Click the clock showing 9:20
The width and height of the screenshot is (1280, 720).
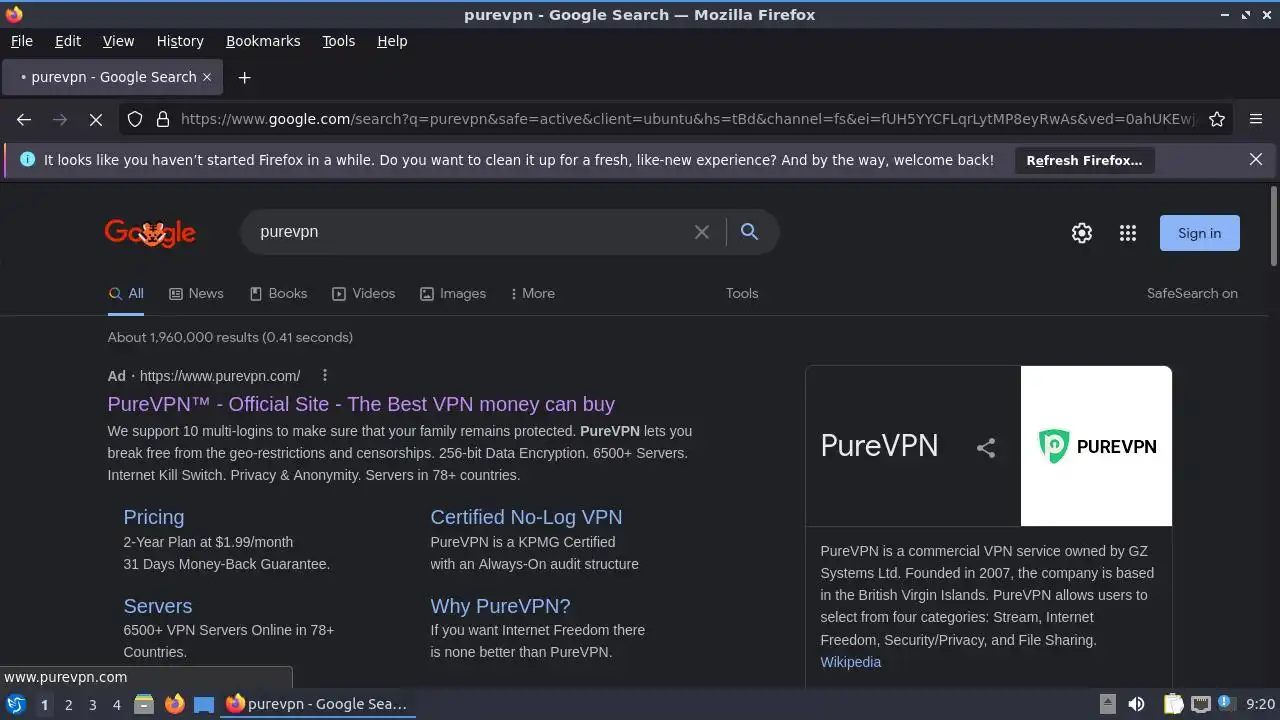coord(1260,704)
